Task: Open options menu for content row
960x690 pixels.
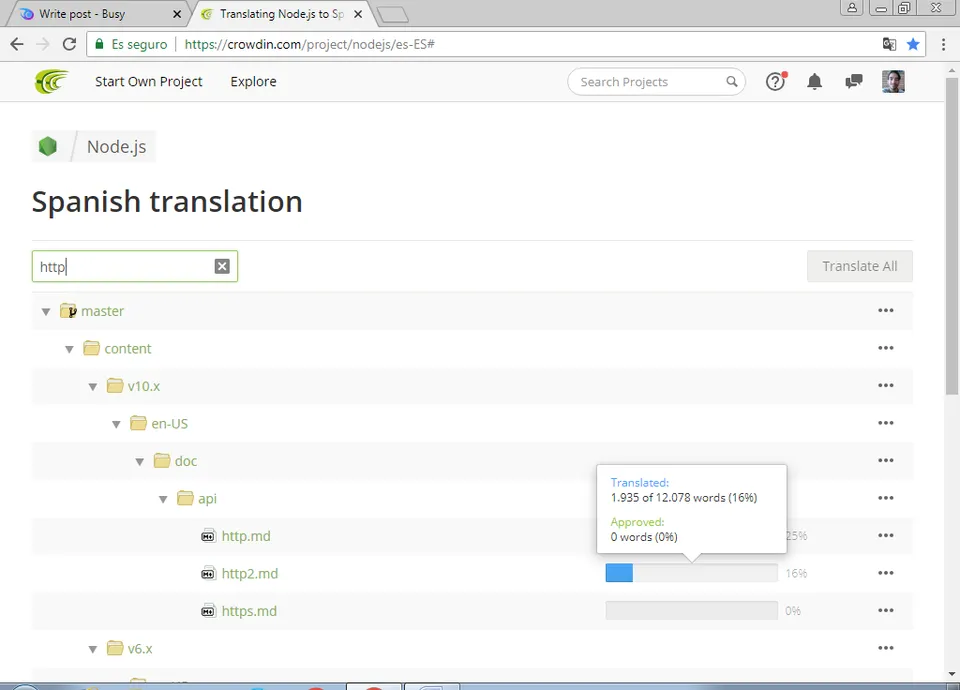Action: [885, 348]
